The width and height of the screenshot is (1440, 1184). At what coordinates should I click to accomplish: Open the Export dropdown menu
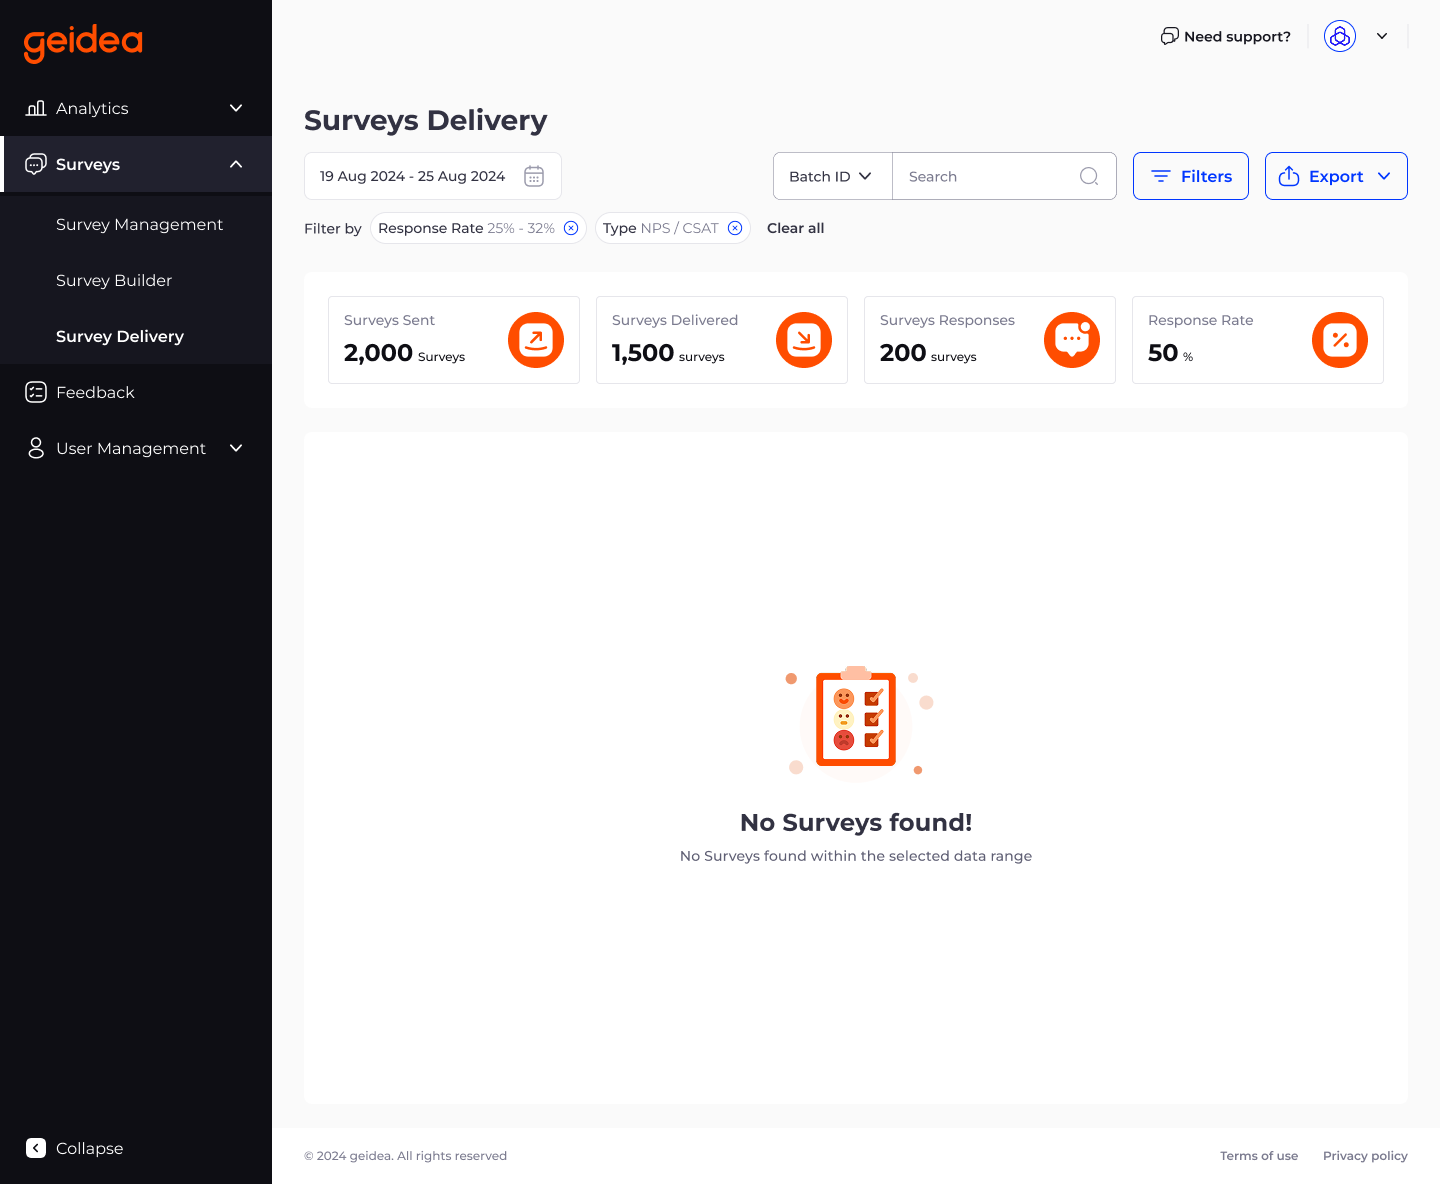[1335, 176]
